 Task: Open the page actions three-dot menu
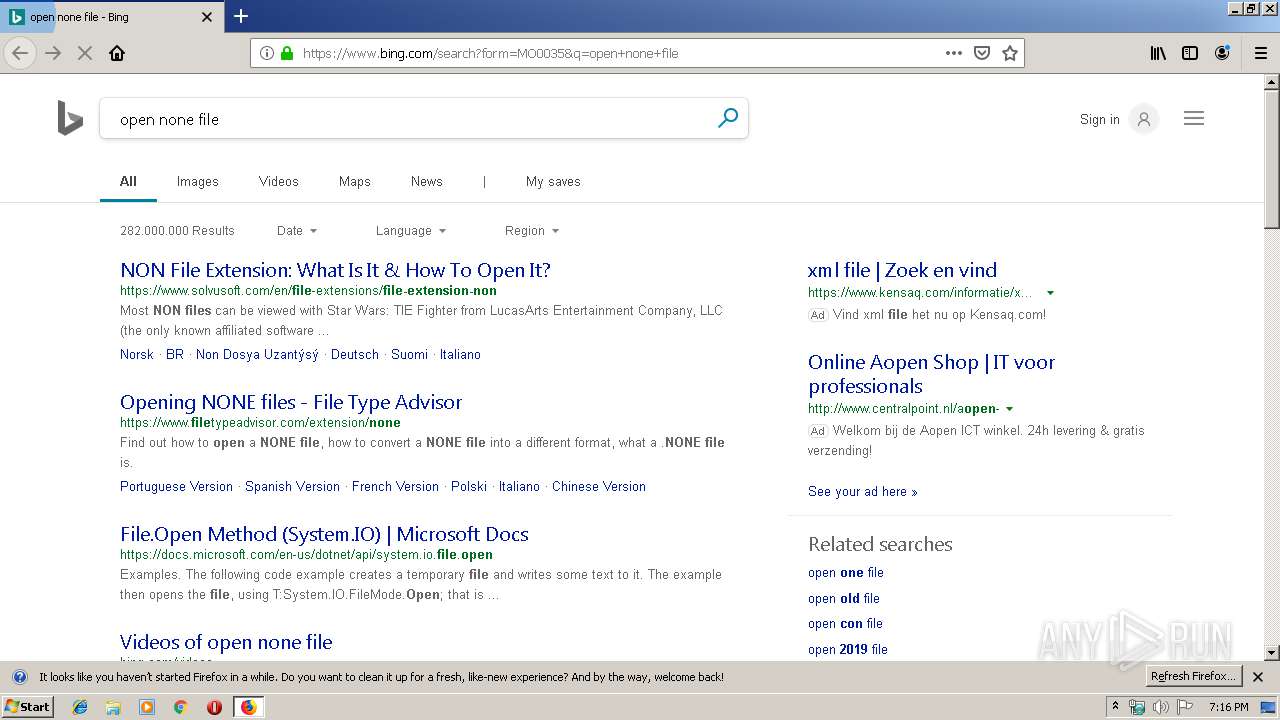tap(954, 53)
